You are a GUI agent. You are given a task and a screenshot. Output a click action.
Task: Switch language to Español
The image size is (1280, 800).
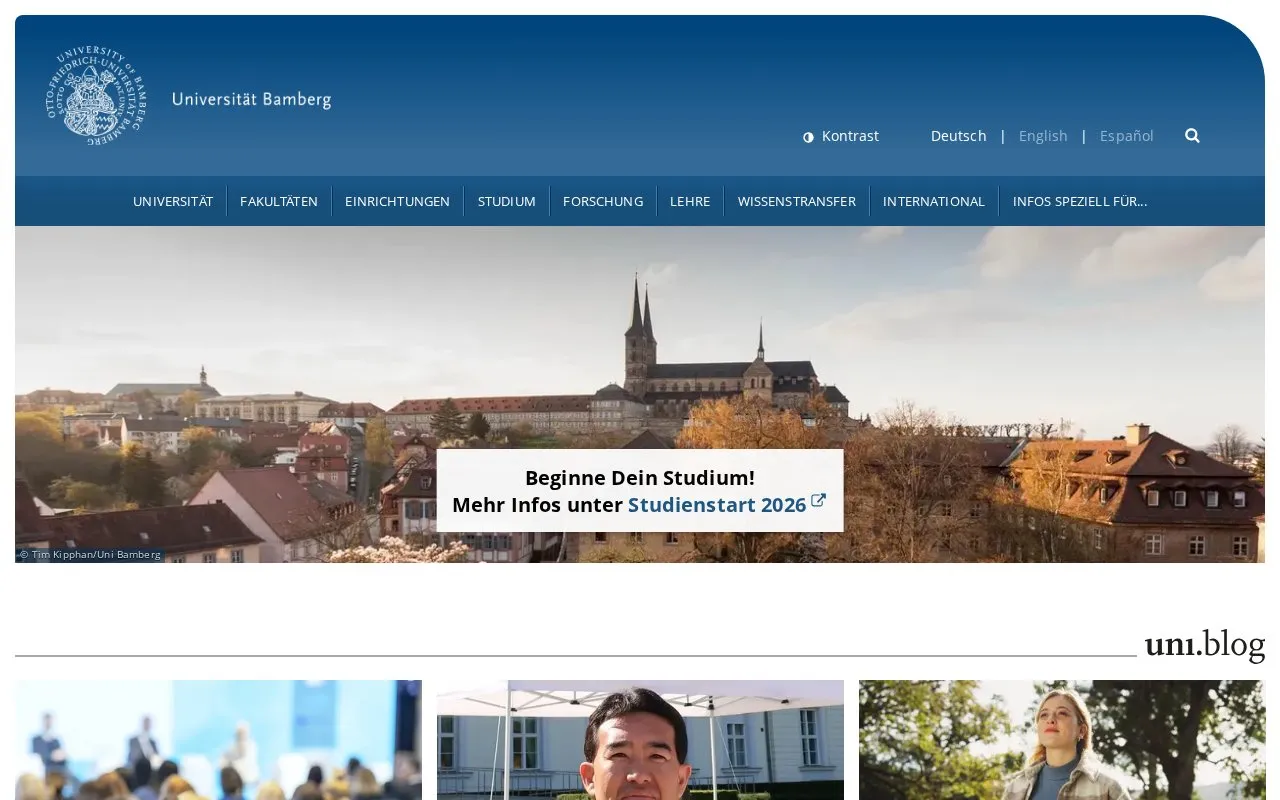pos(1127,136)
